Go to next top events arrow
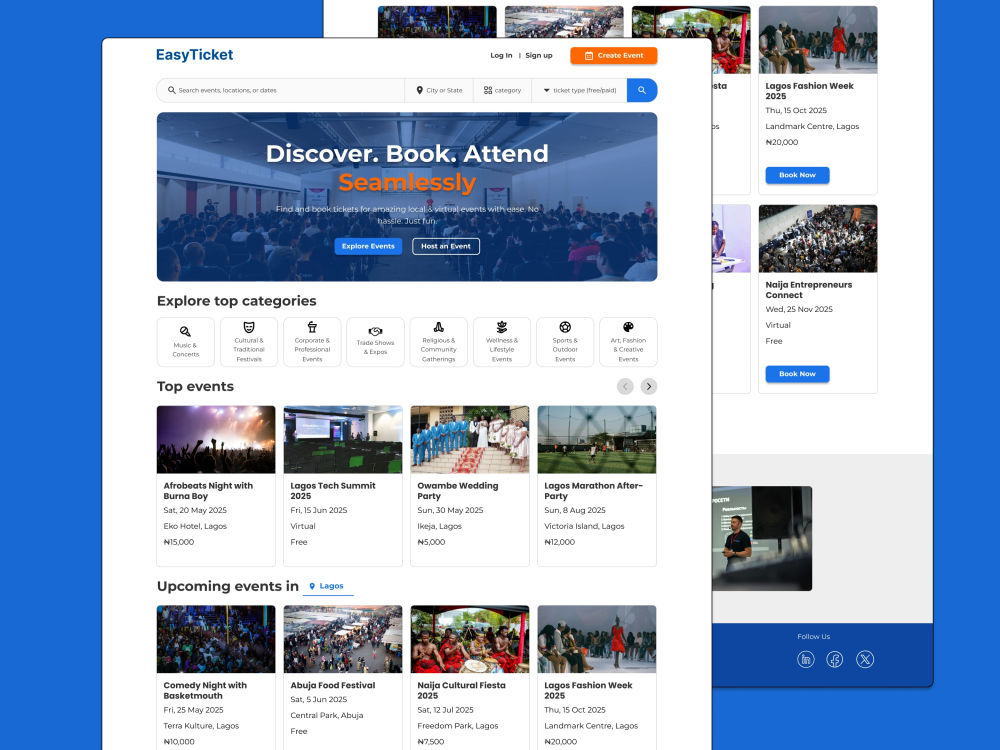Viewport: 1000px width, 750px height. pos(649,386)
